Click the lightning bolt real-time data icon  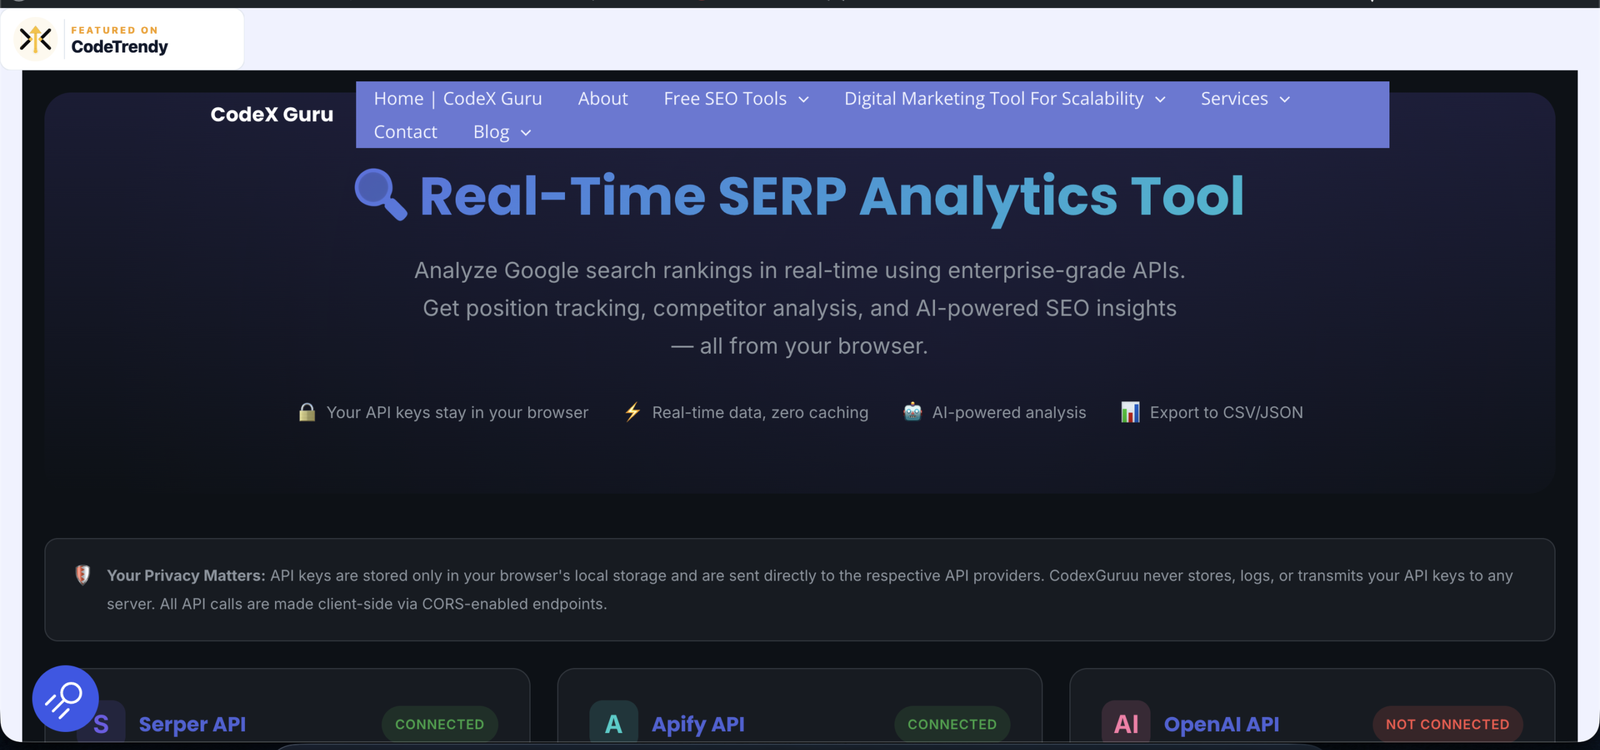tap(632, 412)
